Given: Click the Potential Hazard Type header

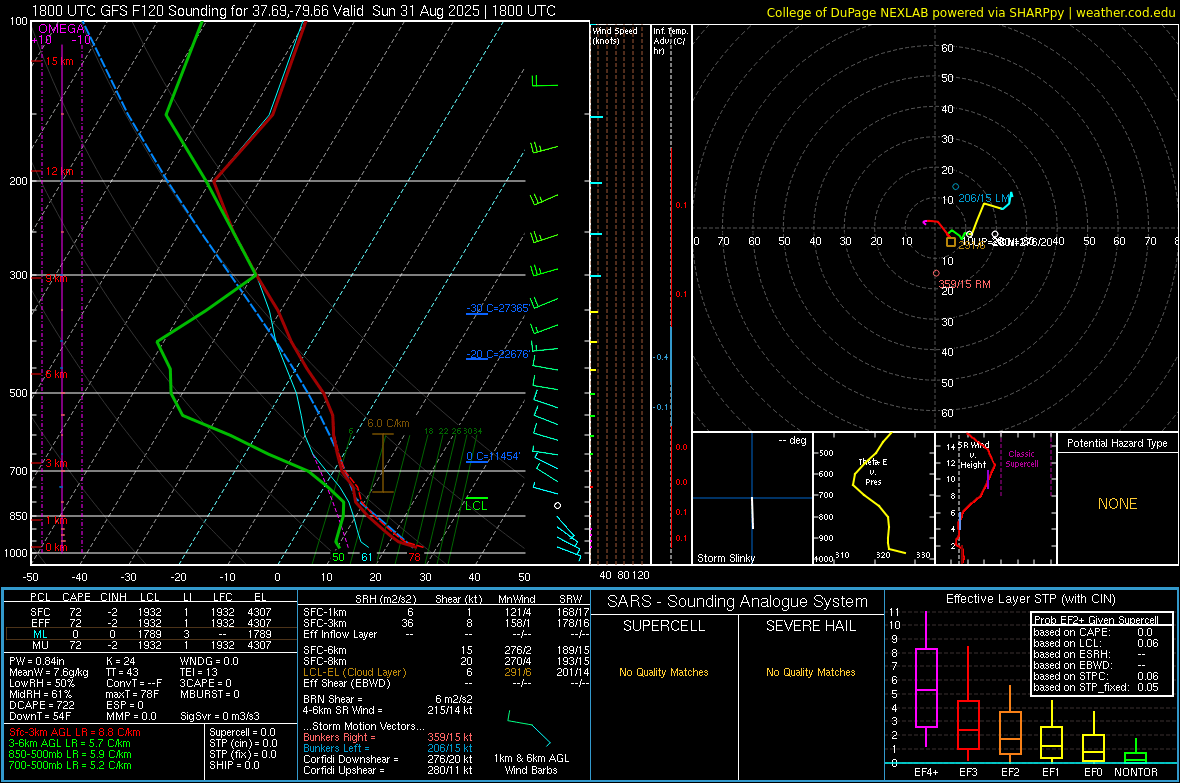Looking at the screenshot, I should [x=1117, y=443].
